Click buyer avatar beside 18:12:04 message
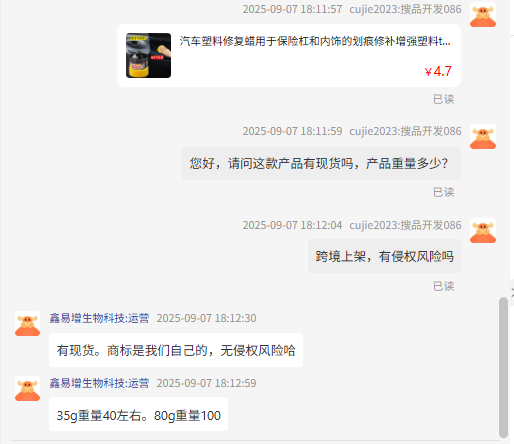Screen dimensions: 514x444 483,231
